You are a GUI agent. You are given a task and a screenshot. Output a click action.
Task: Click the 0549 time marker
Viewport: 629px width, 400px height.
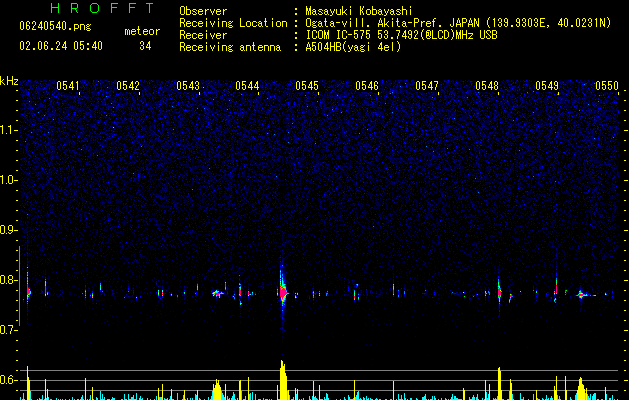[x=547, y=86]
